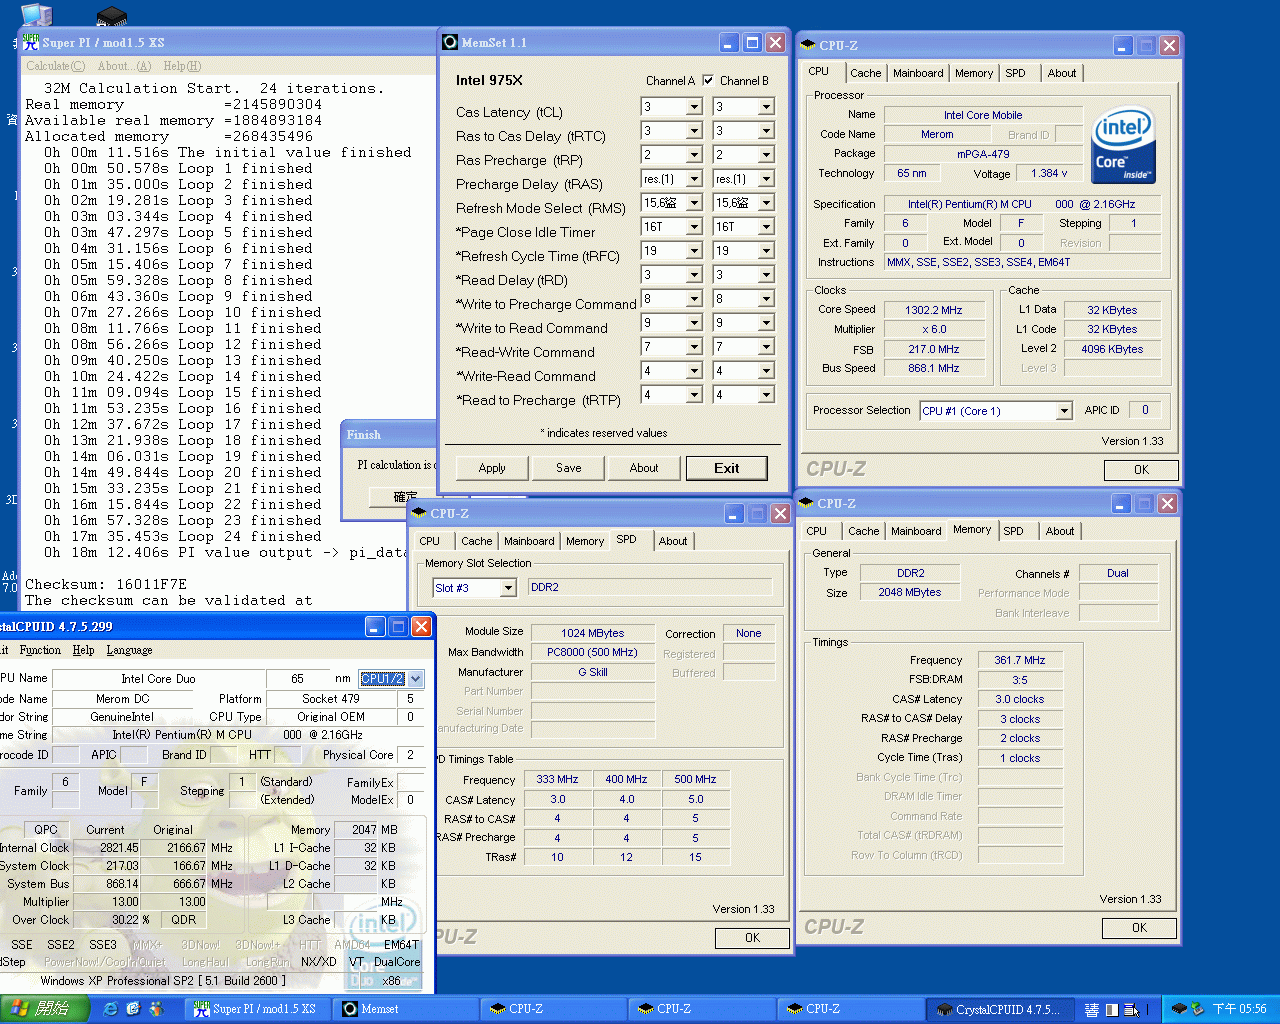Screen dimensions: 1280x1024
Task: Click the MemSet 1.1 title bar icon
Action: tap(450, 42)
